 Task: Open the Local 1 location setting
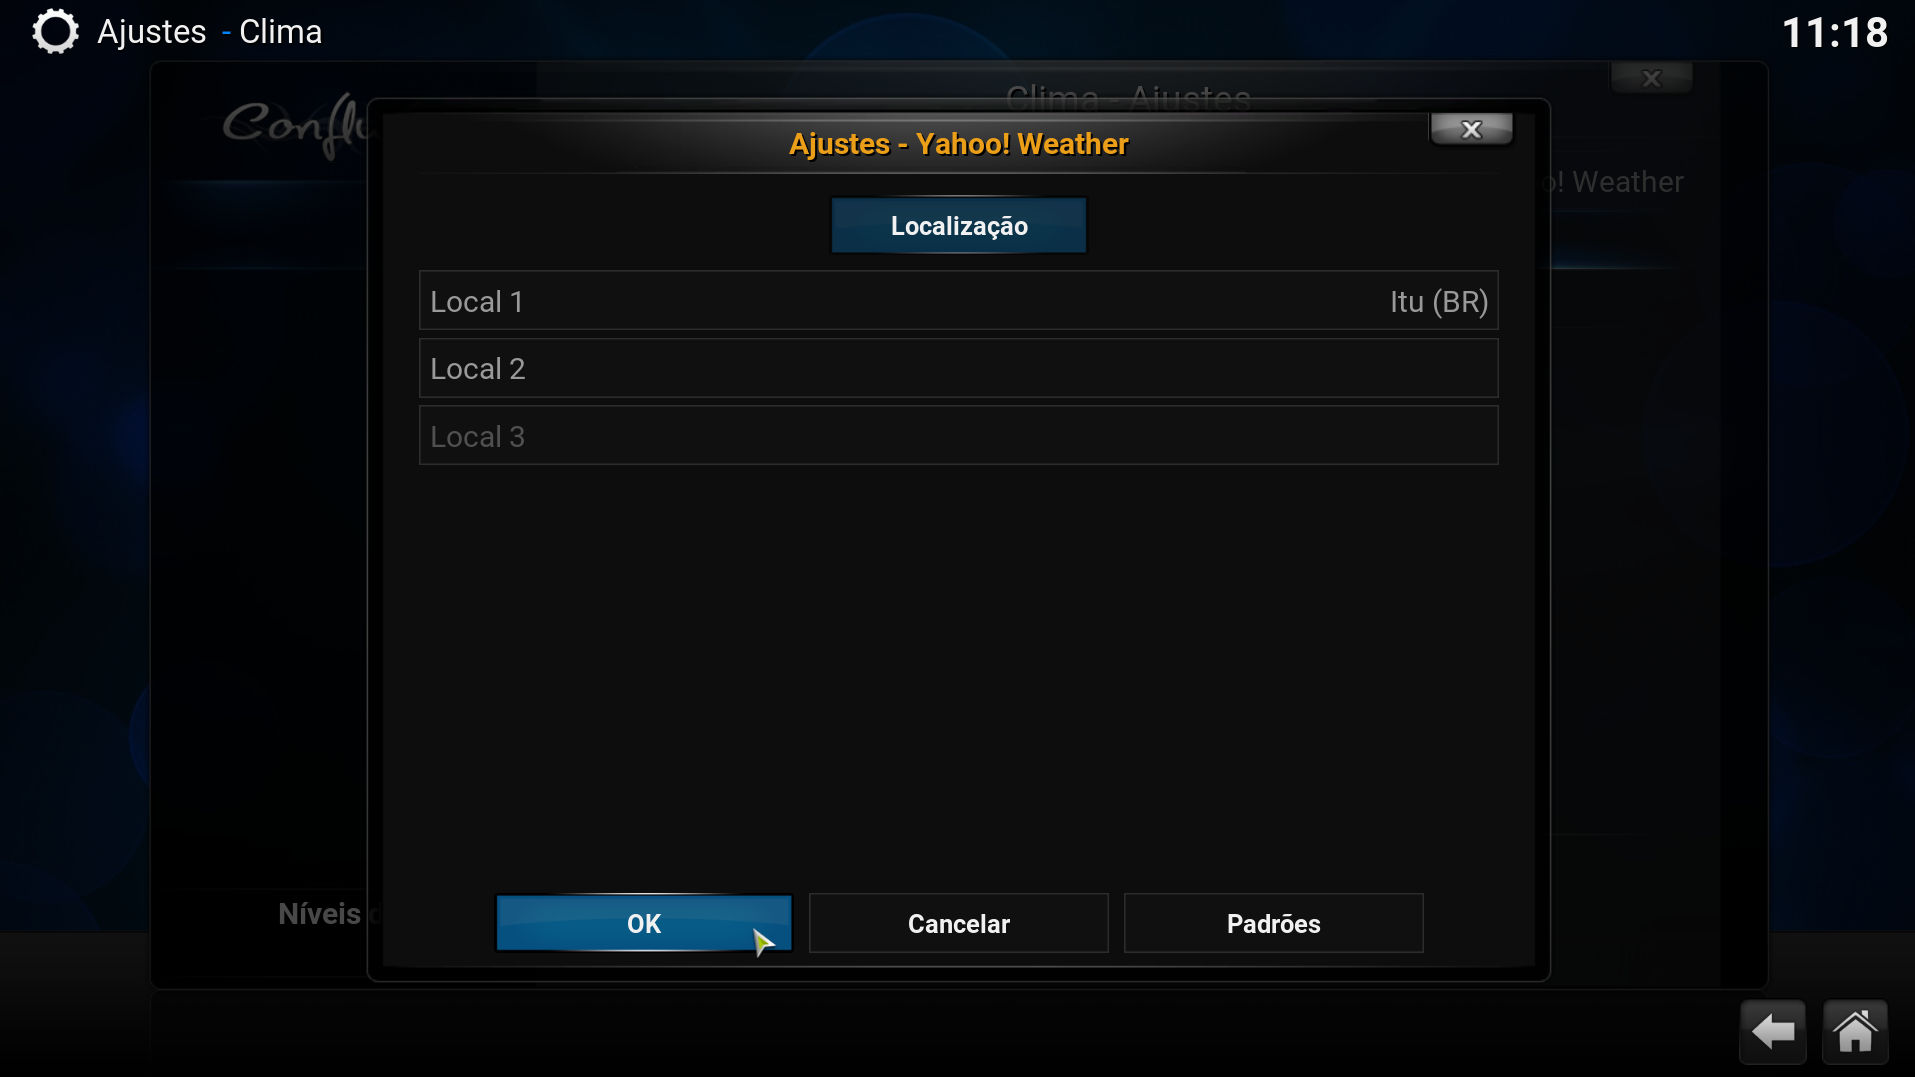coord(958,301)
